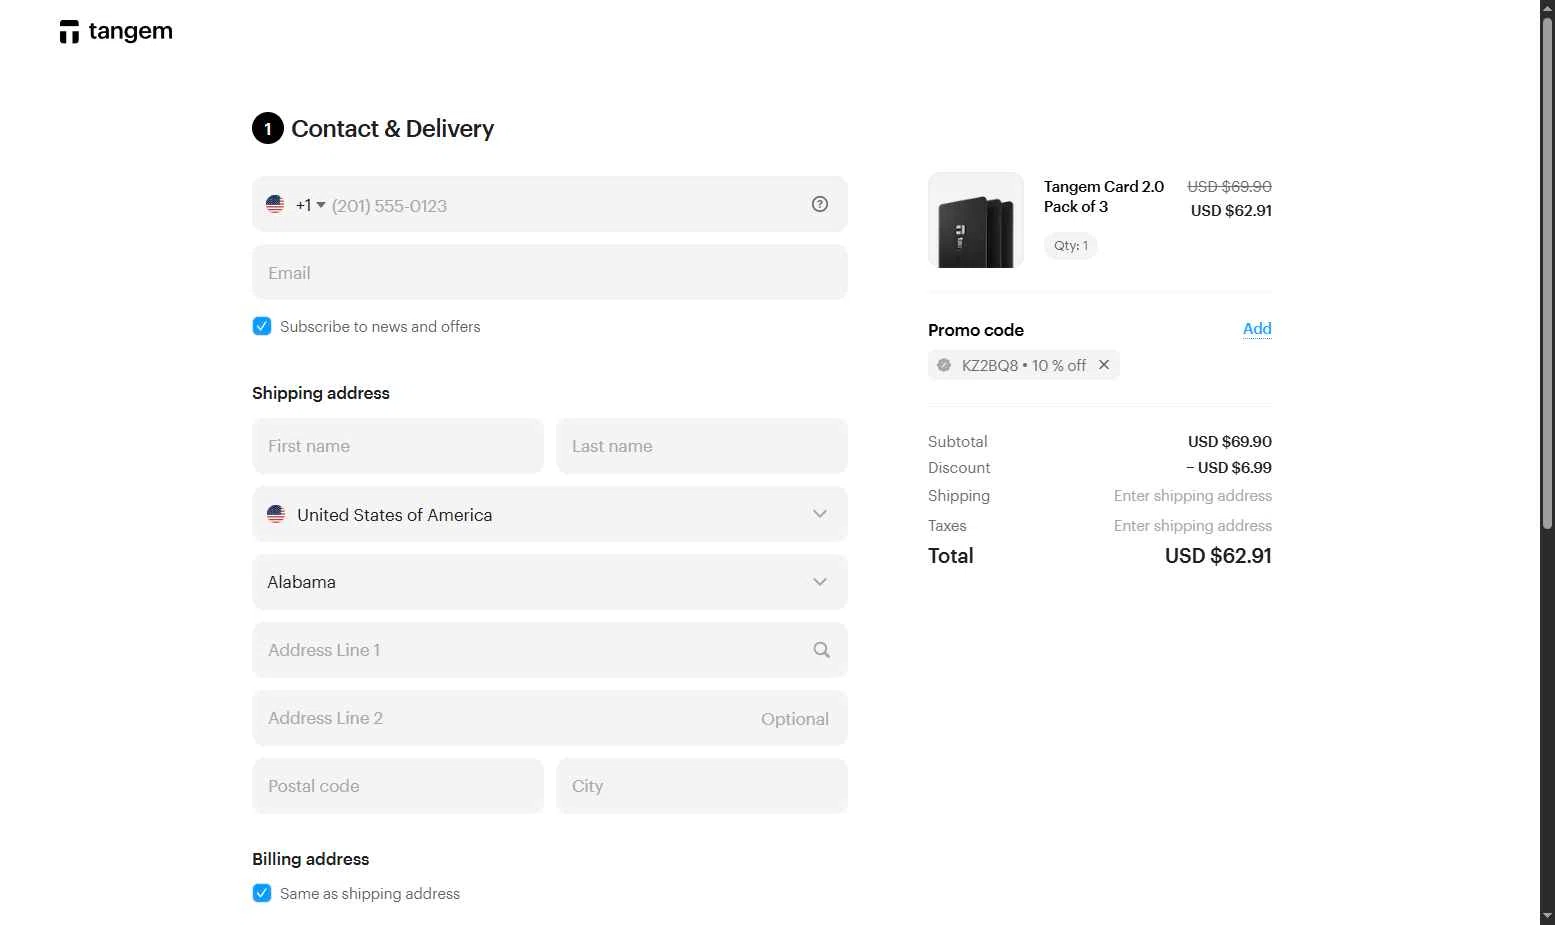
Task: Click the Last name field
Action: [702, 446]
